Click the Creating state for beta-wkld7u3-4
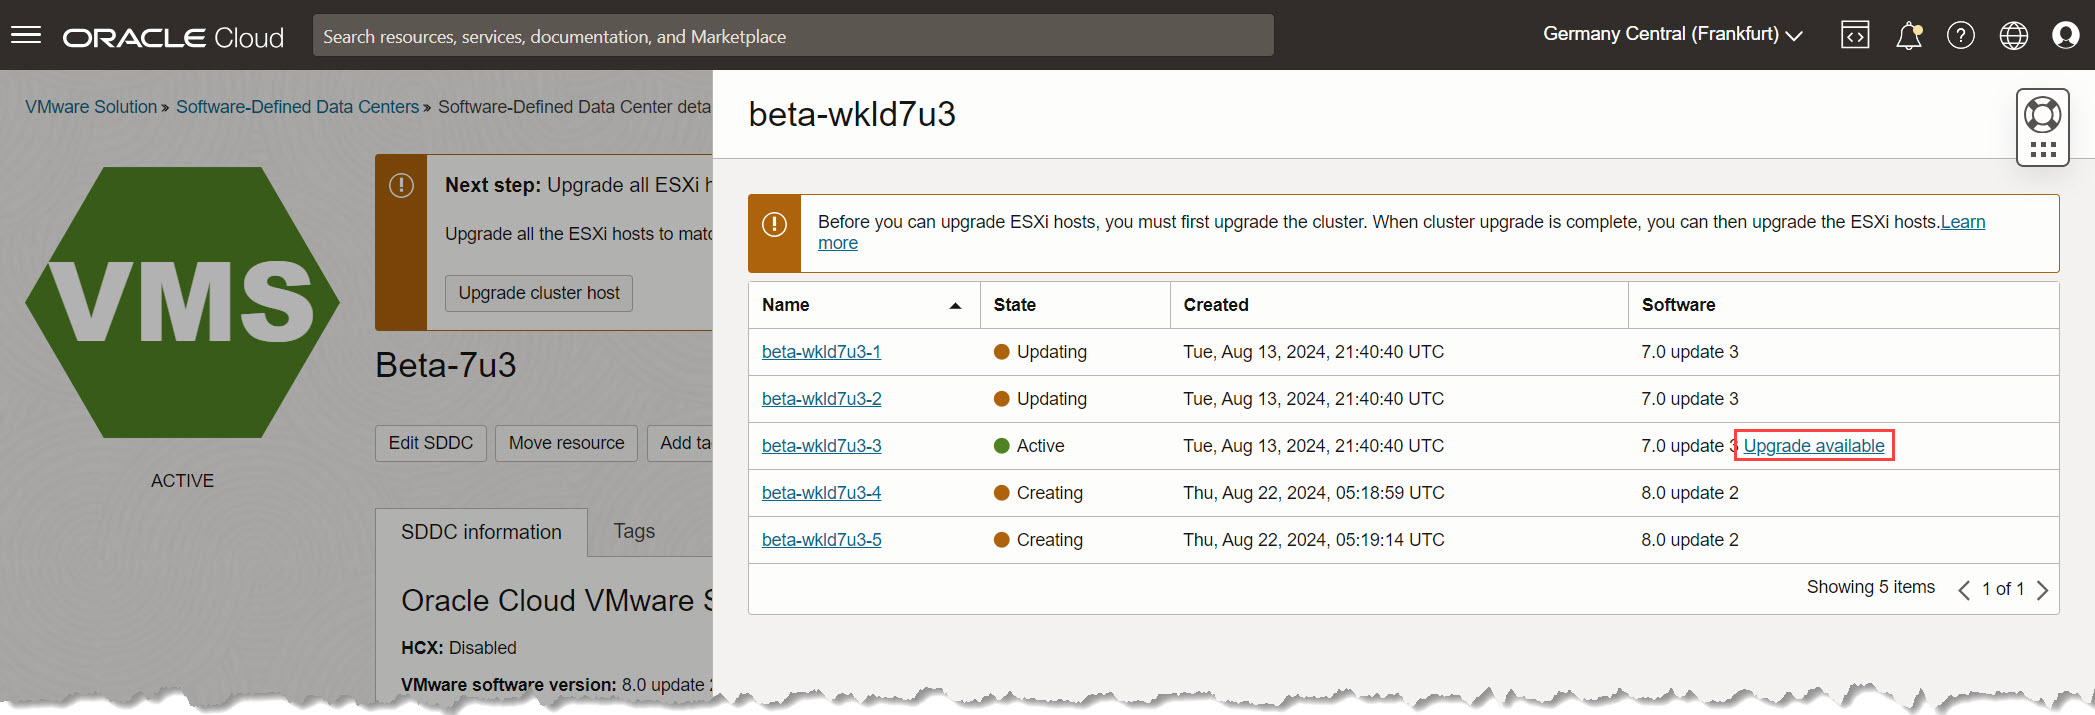The height and width of the screenshot is (715, 2095). click(1038, 493)
